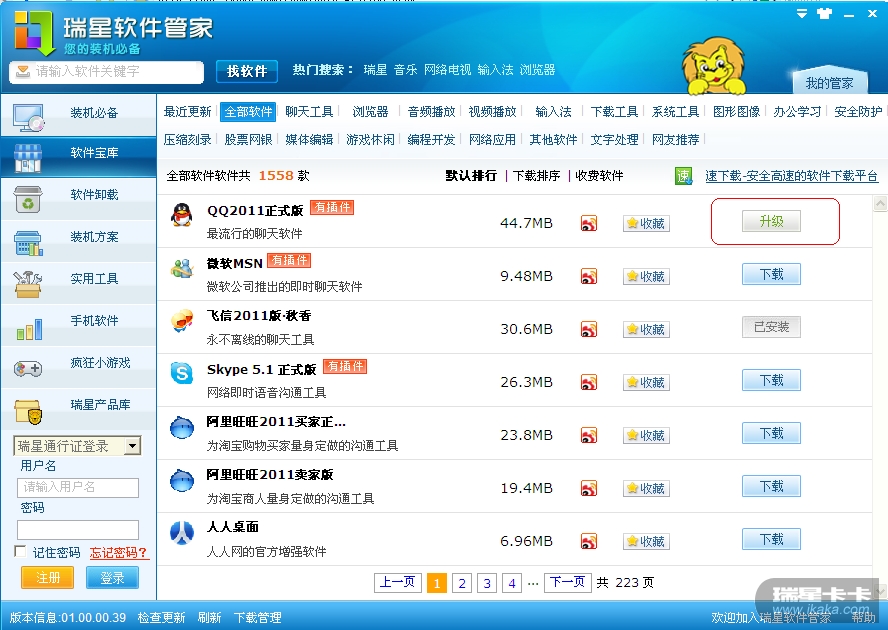This screenshot has width=888, height=630.
Task: Click the Skype app icon
Action: [182, 374]
